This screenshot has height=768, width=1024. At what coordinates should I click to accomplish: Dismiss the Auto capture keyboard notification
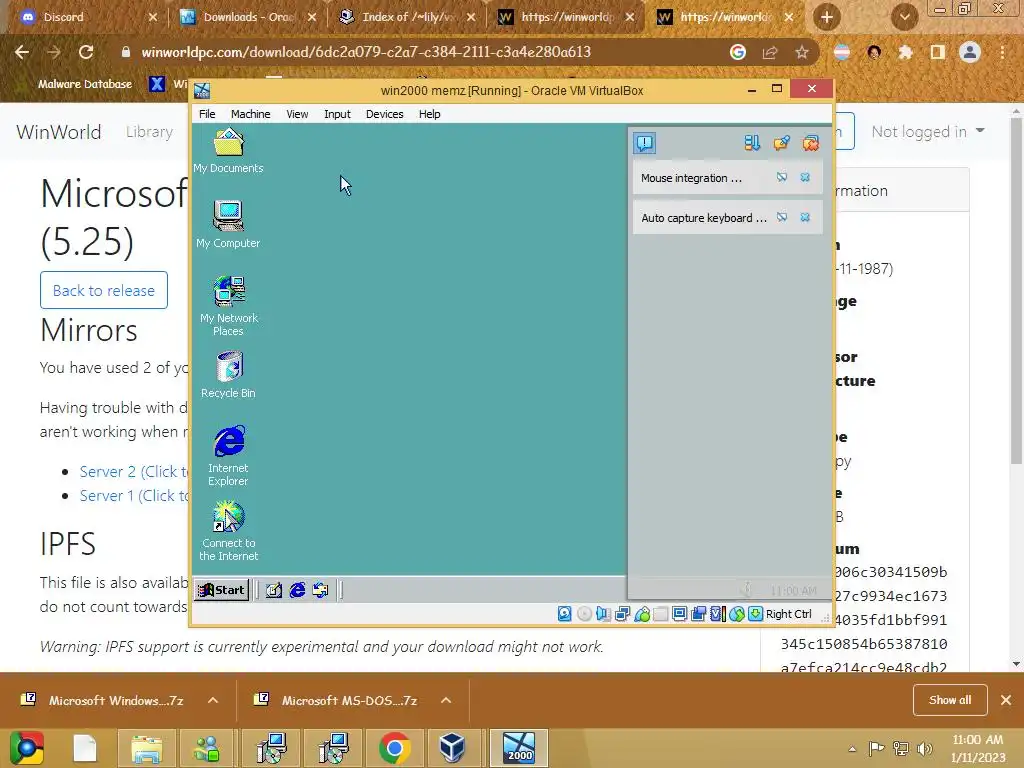[x=805, y=217]
